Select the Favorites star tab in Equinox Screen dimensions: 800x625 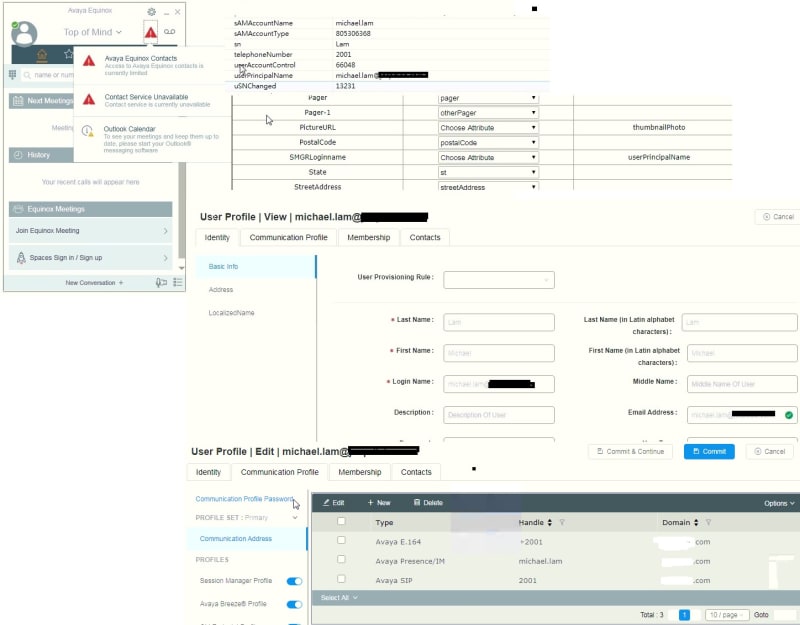click(x=68, y=54)
